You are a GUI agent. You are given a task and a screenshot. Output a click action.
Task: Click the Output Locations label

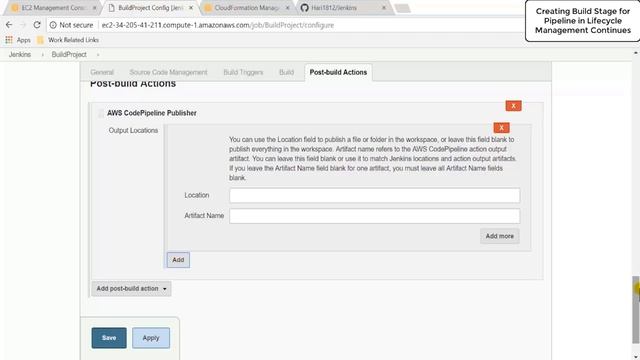pyautogui.click(x=133, y=131)
